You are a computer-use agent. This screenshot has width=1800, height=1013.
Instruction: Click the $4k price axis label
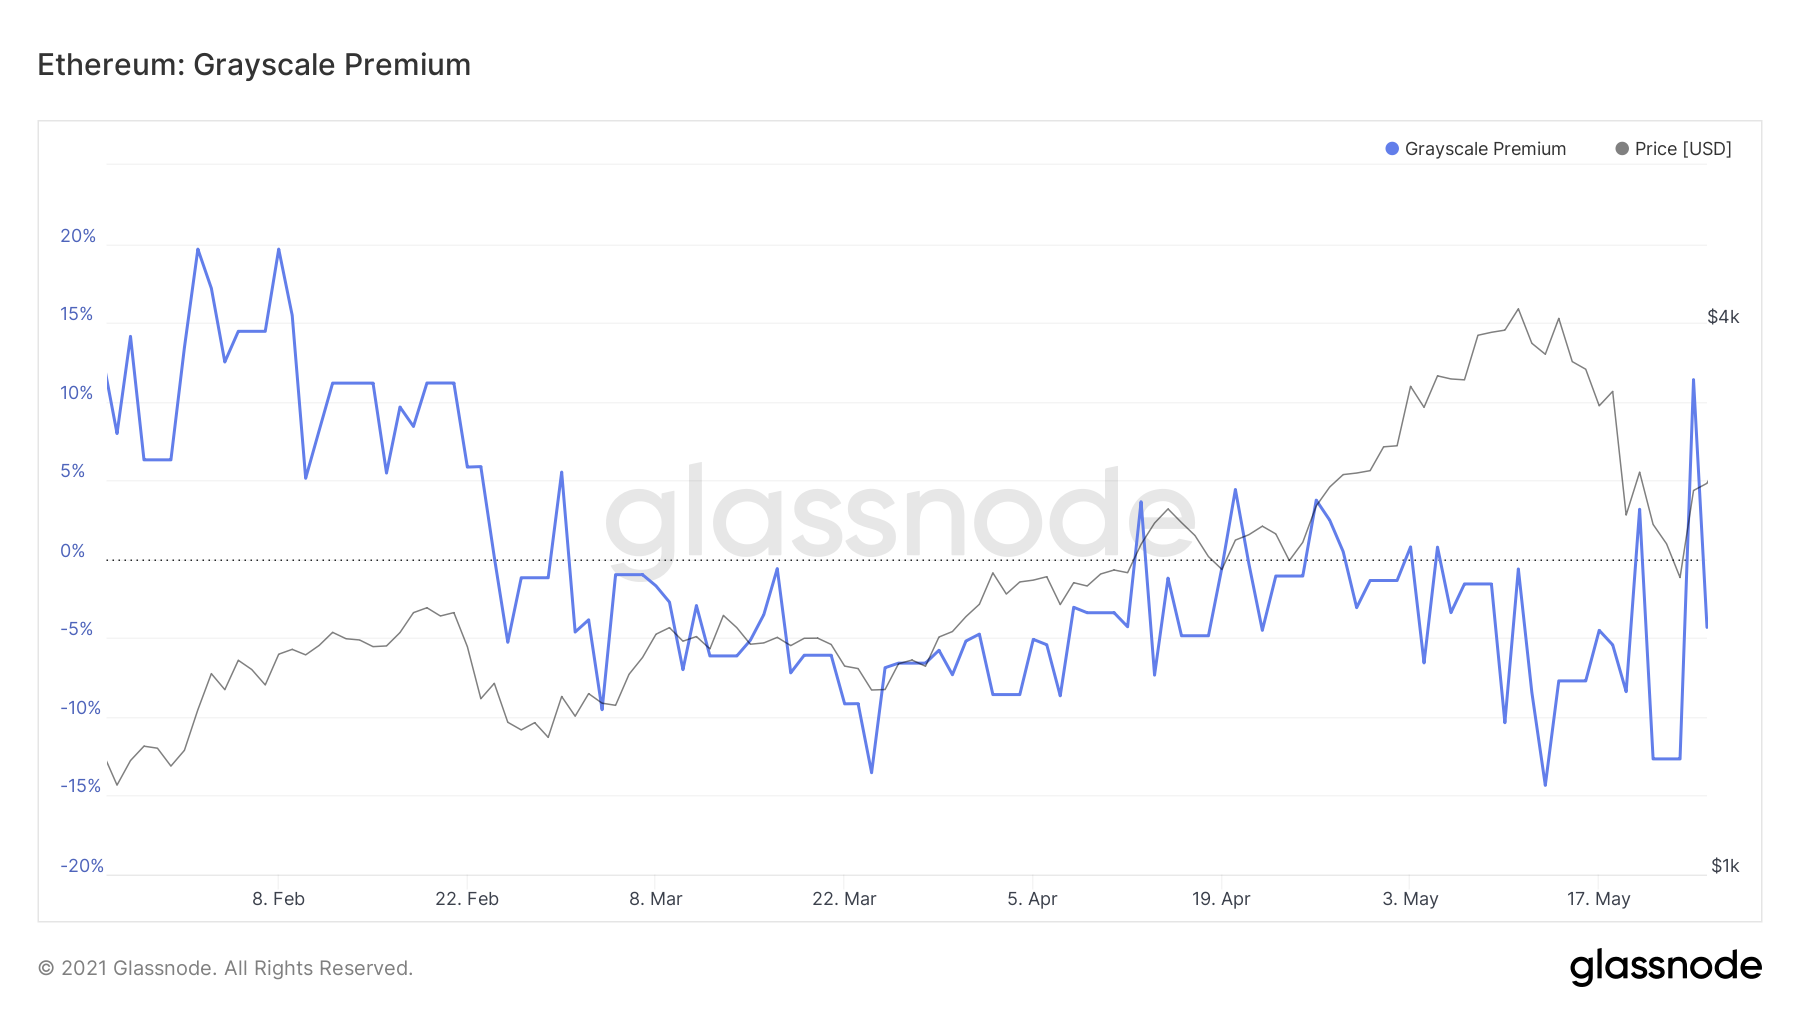[1723, 317]
